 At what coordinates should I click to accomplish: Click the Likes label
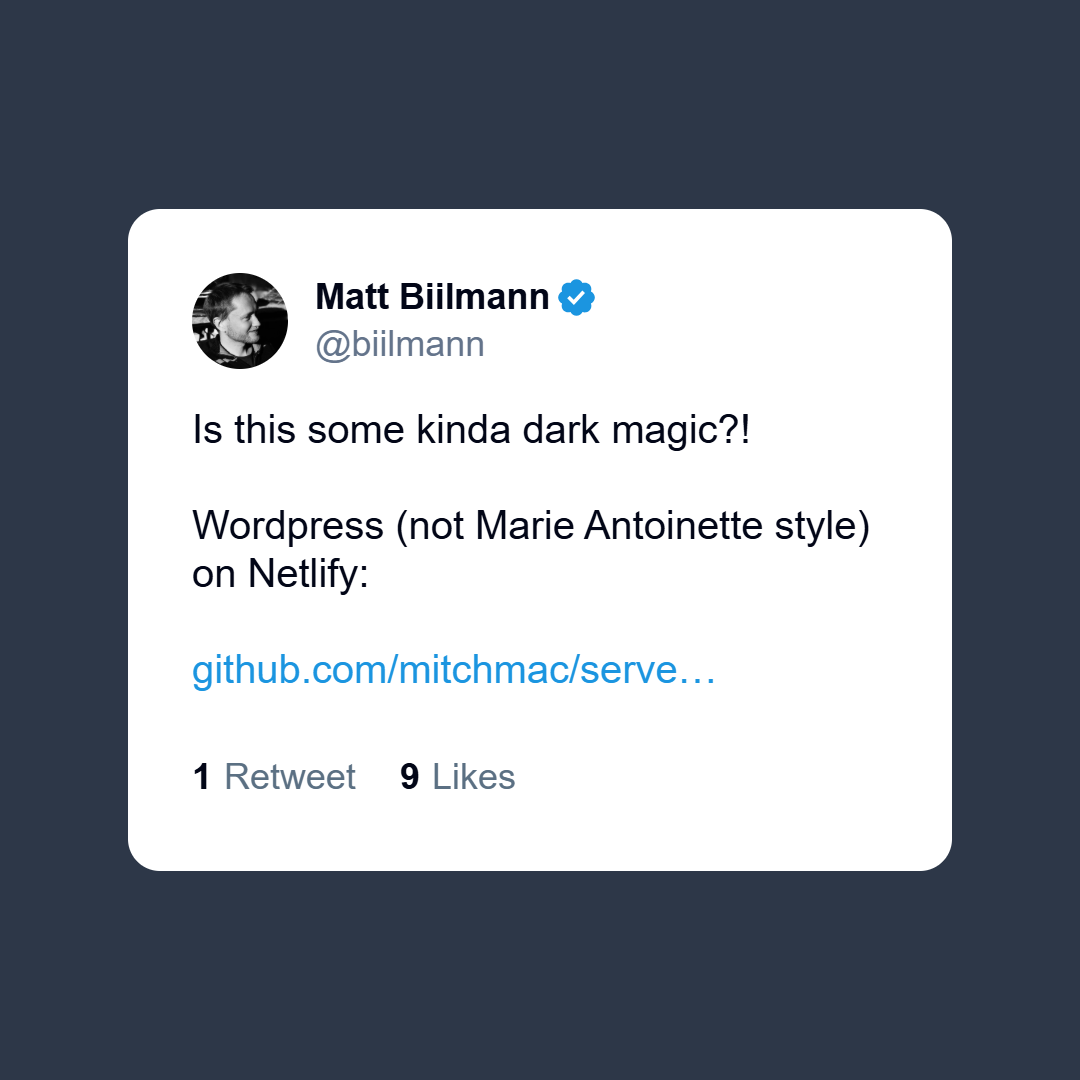(473, 777)
